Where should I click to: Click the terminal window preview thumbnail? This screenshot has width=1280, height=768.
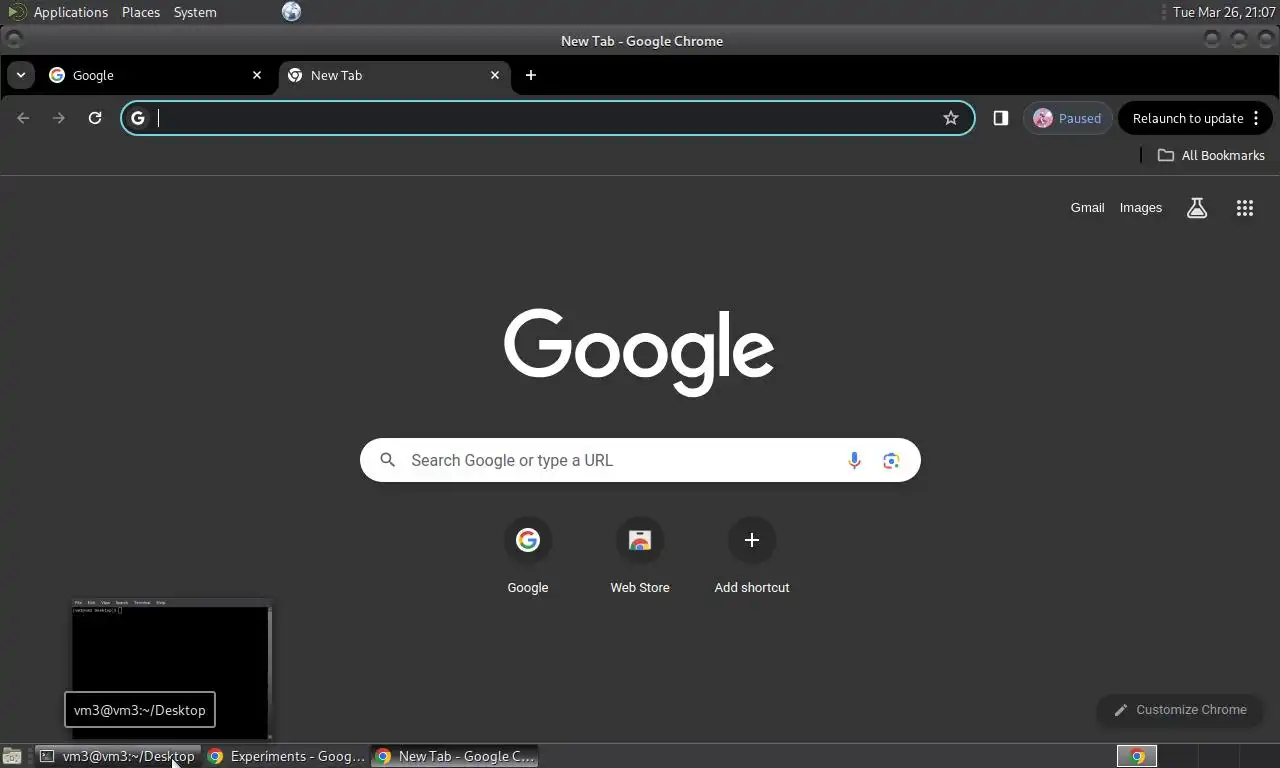(x=171, y=669)
